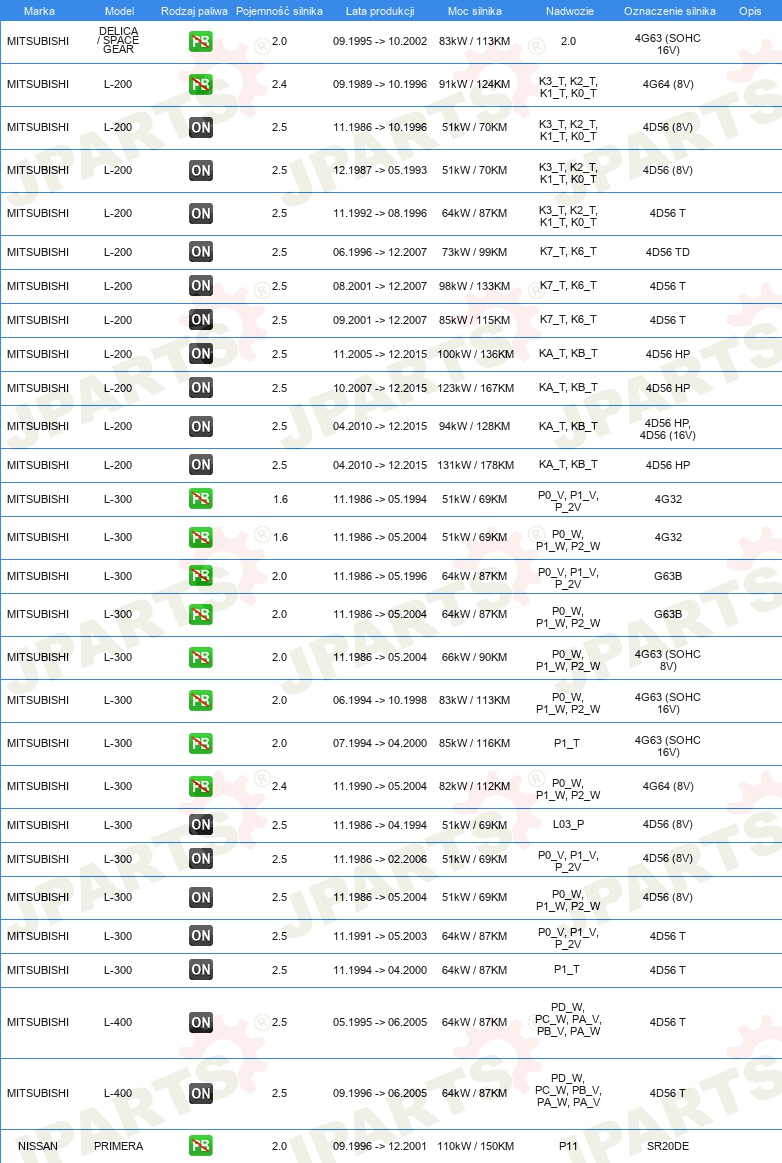Viewport: 782px width, 1163px height.
Task: Click the PB fuel icon in the L-300 11.1986 -> 05.1996 row
Action: 200,576
